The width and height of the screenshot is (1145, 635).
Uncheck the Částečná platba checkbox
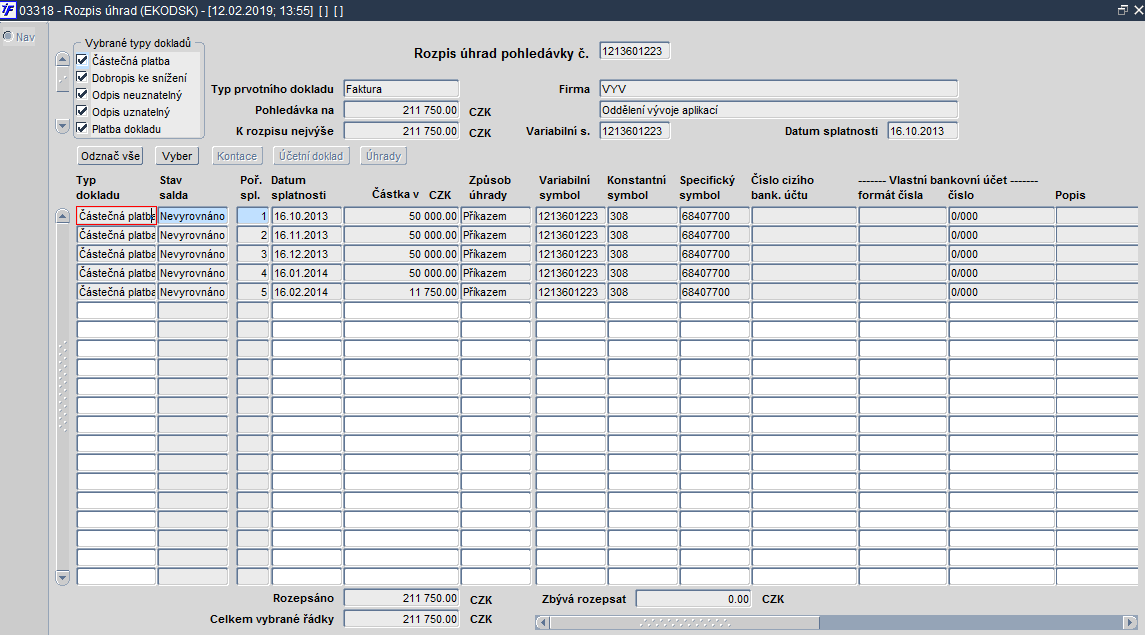point(83,61)
